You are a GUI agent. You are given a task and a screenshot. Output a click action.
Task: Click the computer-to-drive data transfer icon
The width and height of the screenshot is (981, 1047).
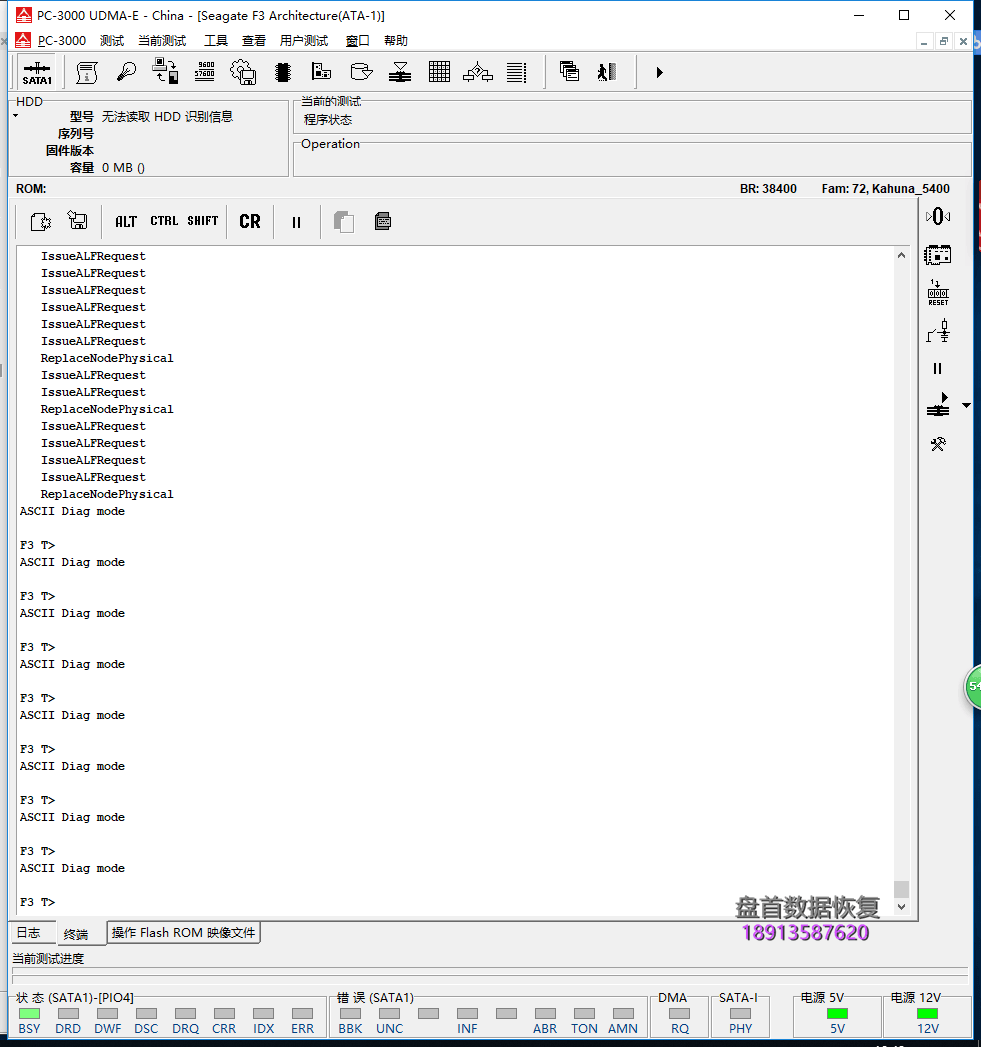[x=165, y=71]
